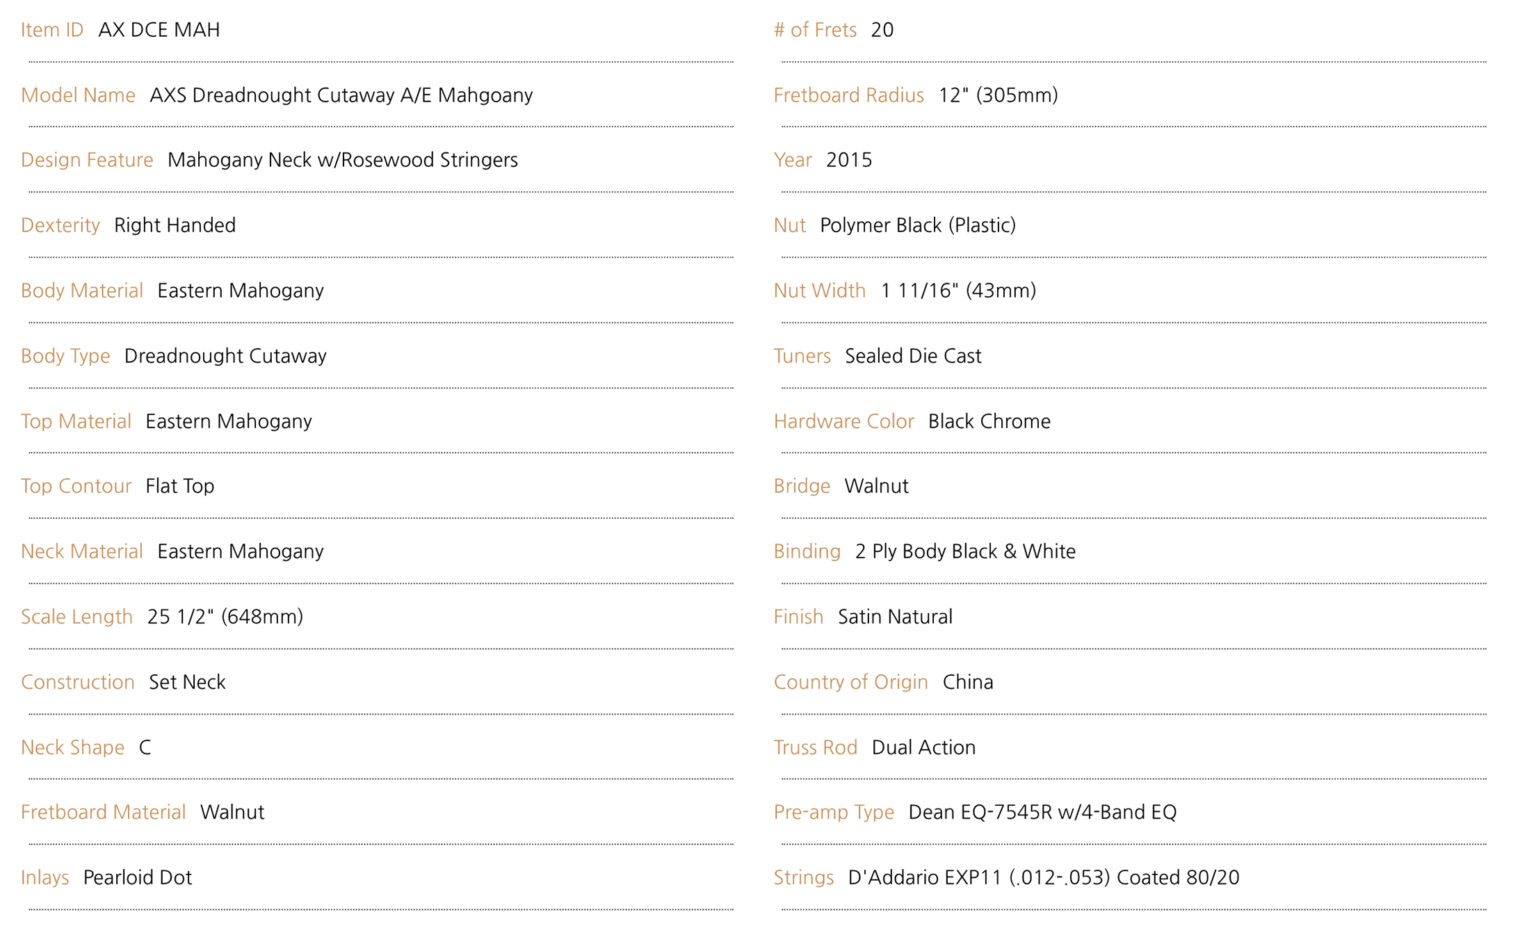The height and width of the screenshot is (933, 1536).
Task: Click the Neck Shape label
Action: click(x=73, y=747)
